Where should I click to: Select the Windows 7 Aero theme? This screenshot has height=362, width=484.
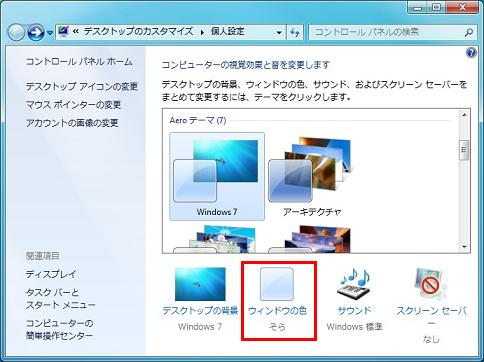tap(217, 176)
